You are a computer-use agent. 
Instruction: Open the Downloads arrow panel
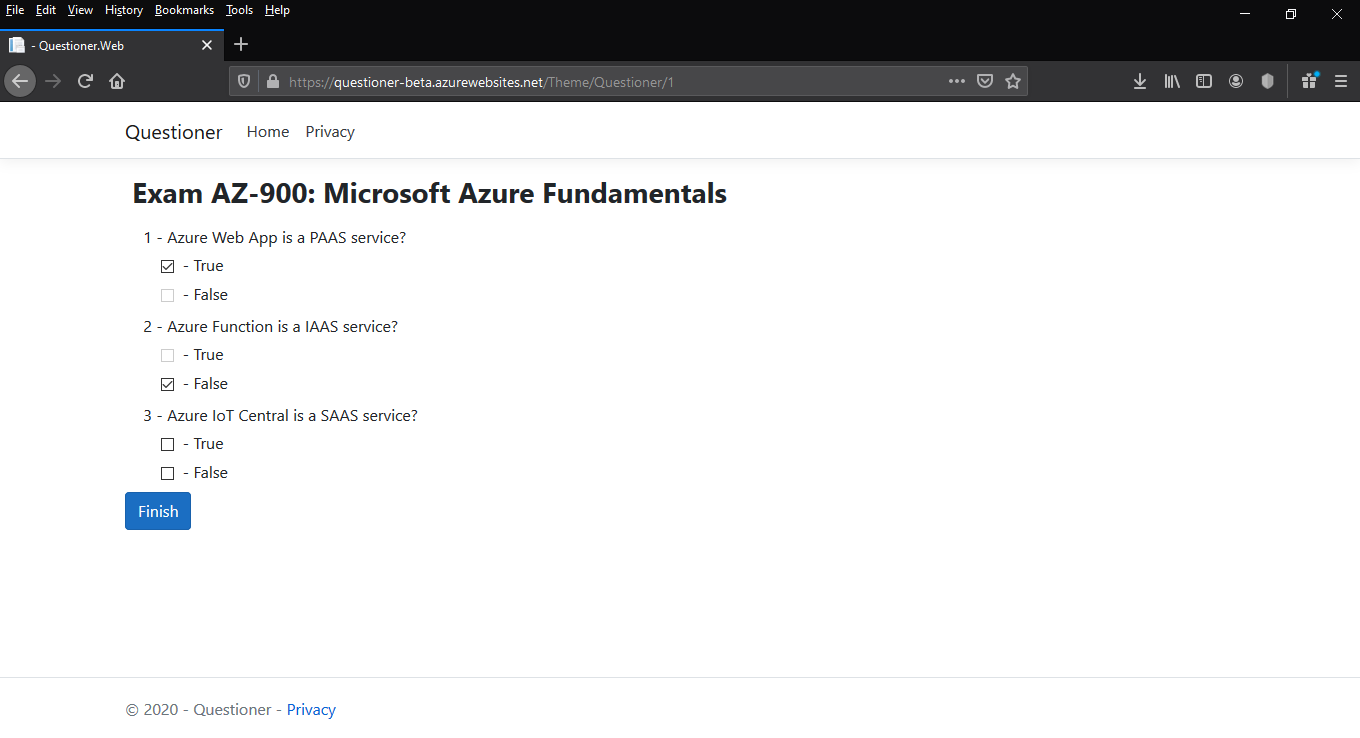click(1140, 81)
